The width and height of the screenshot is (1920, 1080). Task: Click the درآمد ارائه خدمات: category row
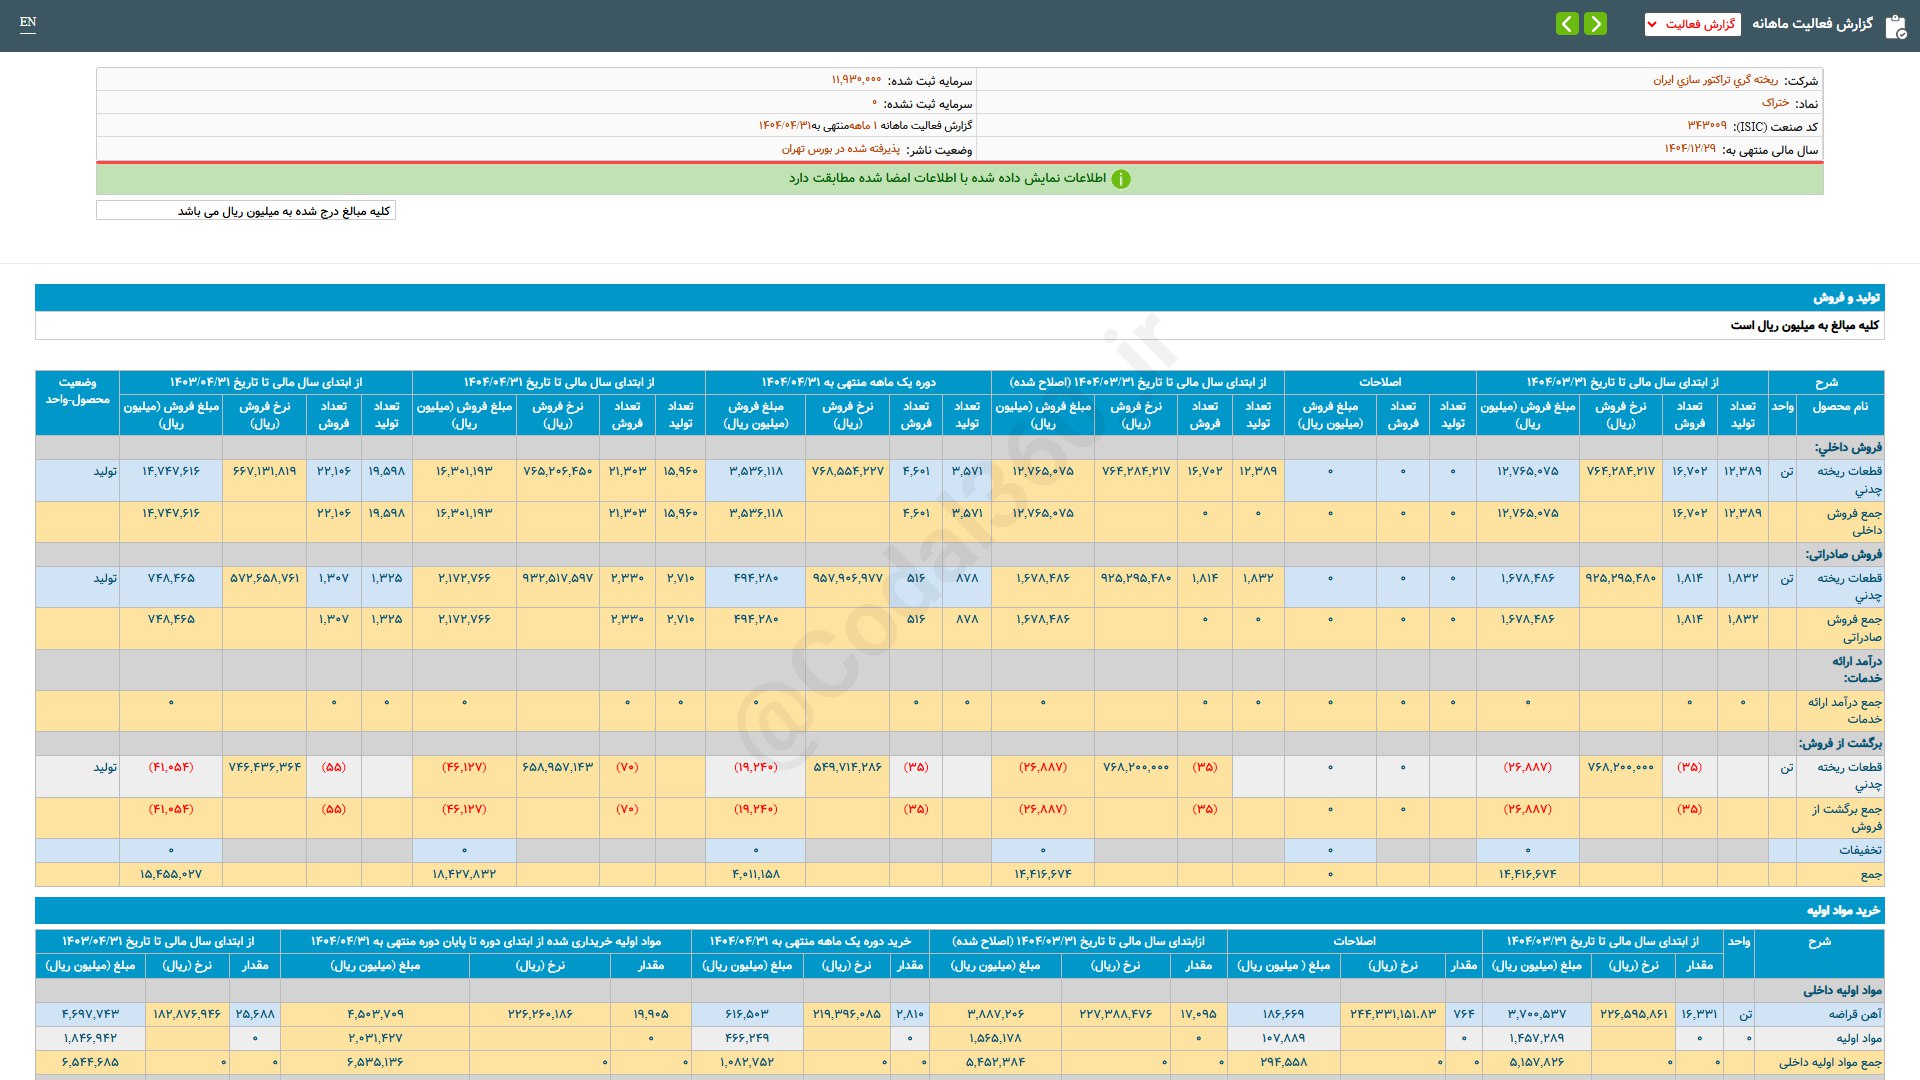click(x=960, y=670)
